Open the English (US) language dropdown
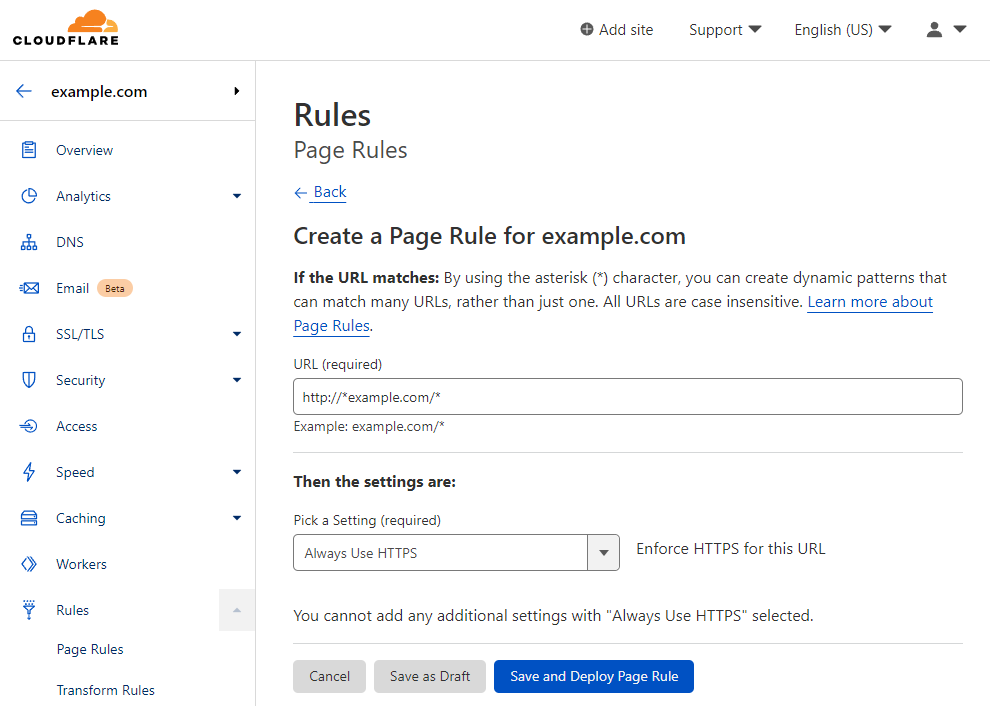The height and width of the screenshot is (706, 990). 842,29
